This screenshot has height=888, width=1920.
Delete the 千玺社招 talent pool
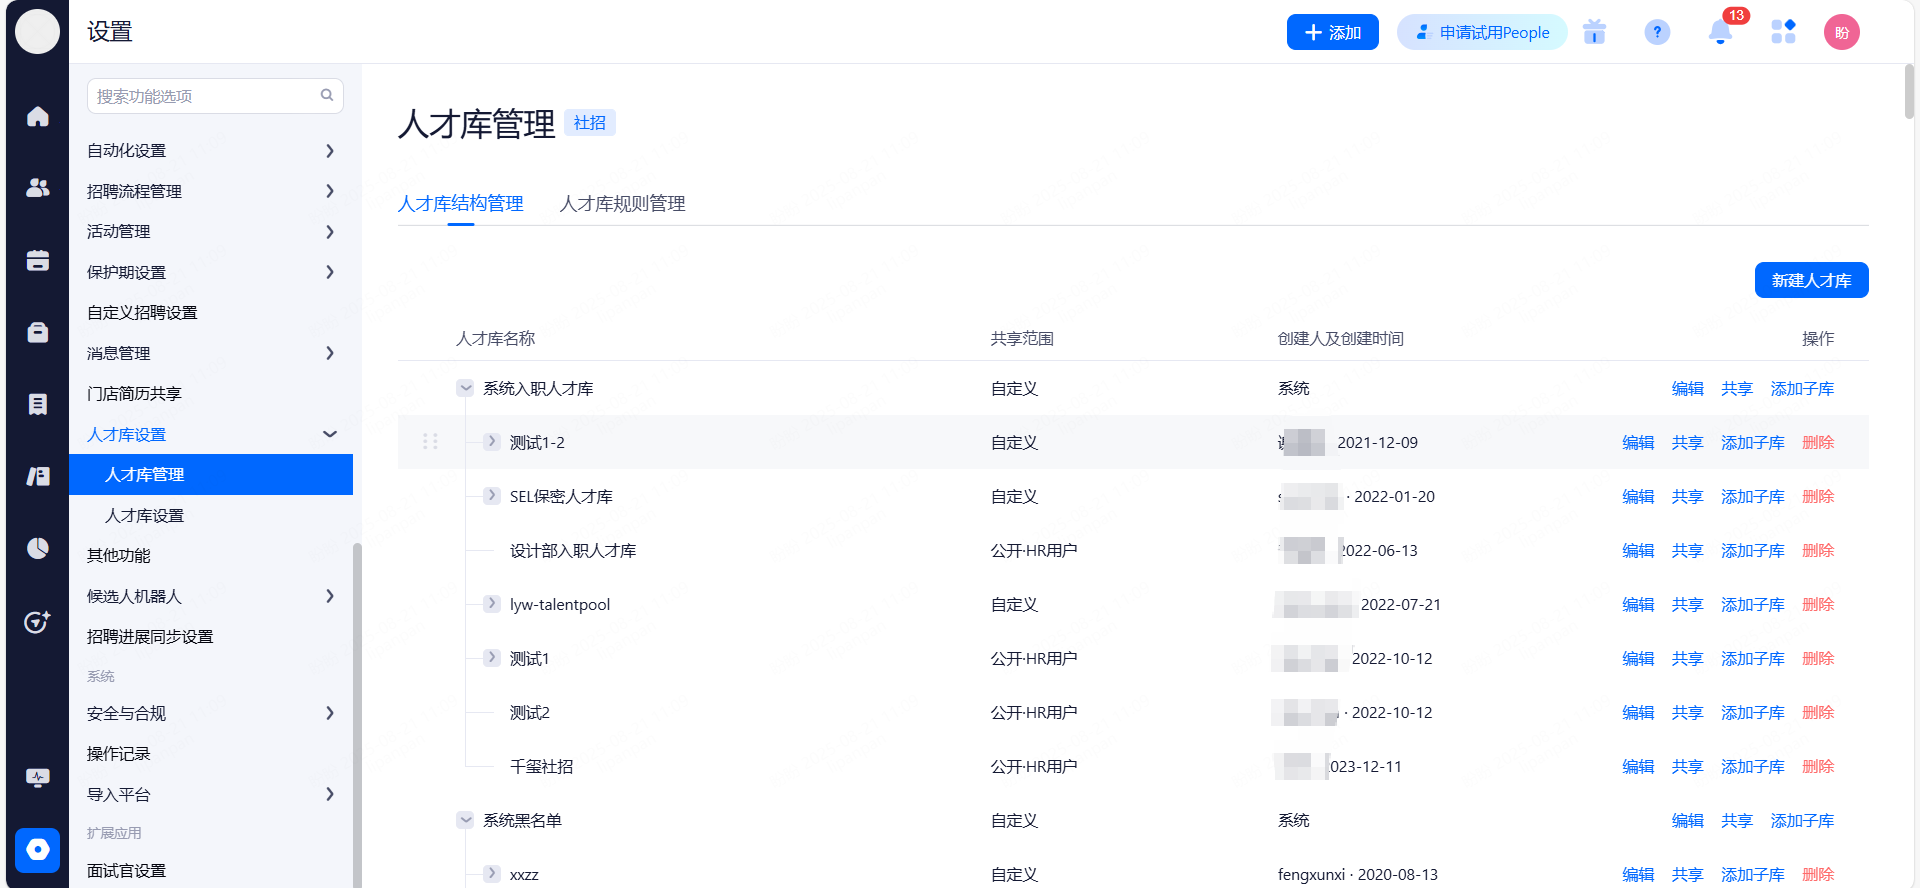(1817, 767)
